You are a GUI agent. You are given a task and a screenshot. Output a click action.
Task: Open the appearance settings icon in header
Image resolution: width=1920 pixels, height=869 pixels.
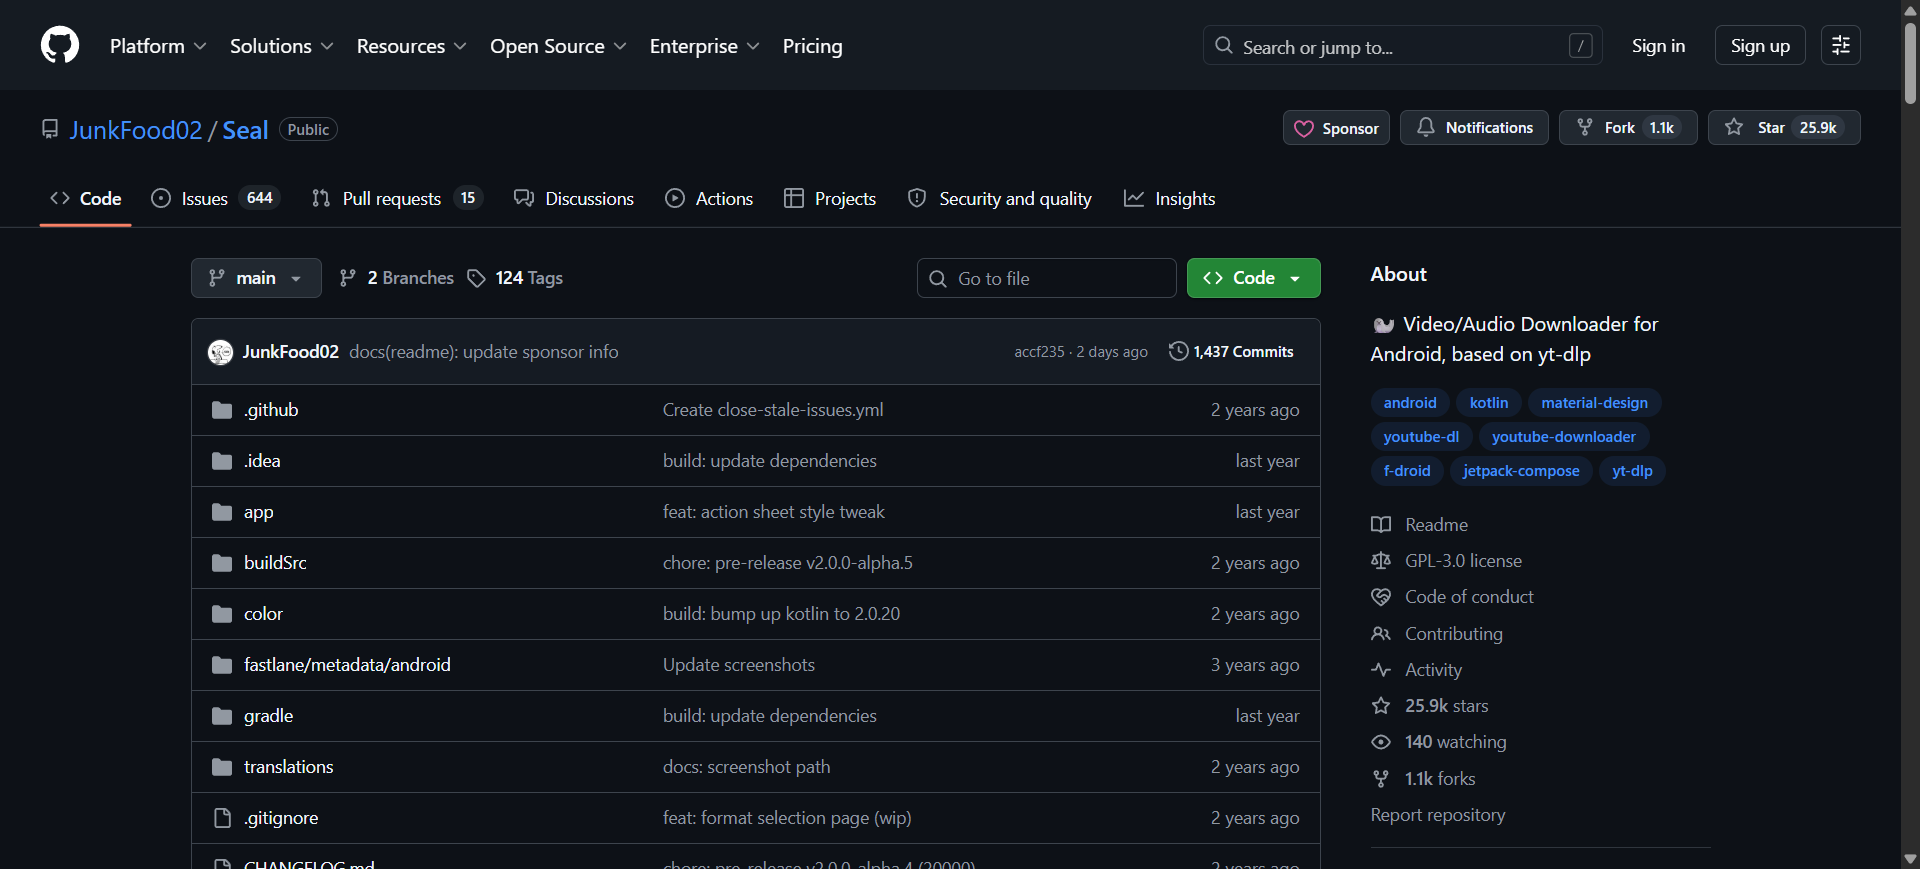point(1840,46)
